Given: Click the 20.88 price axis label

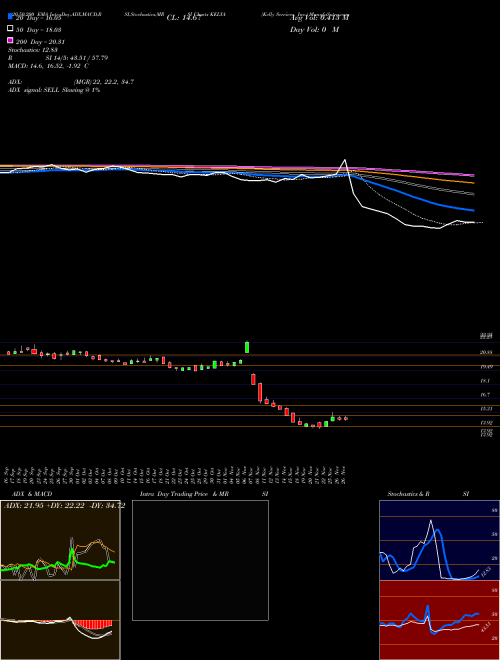Looking at the screenshot, I should click(486, 352).
